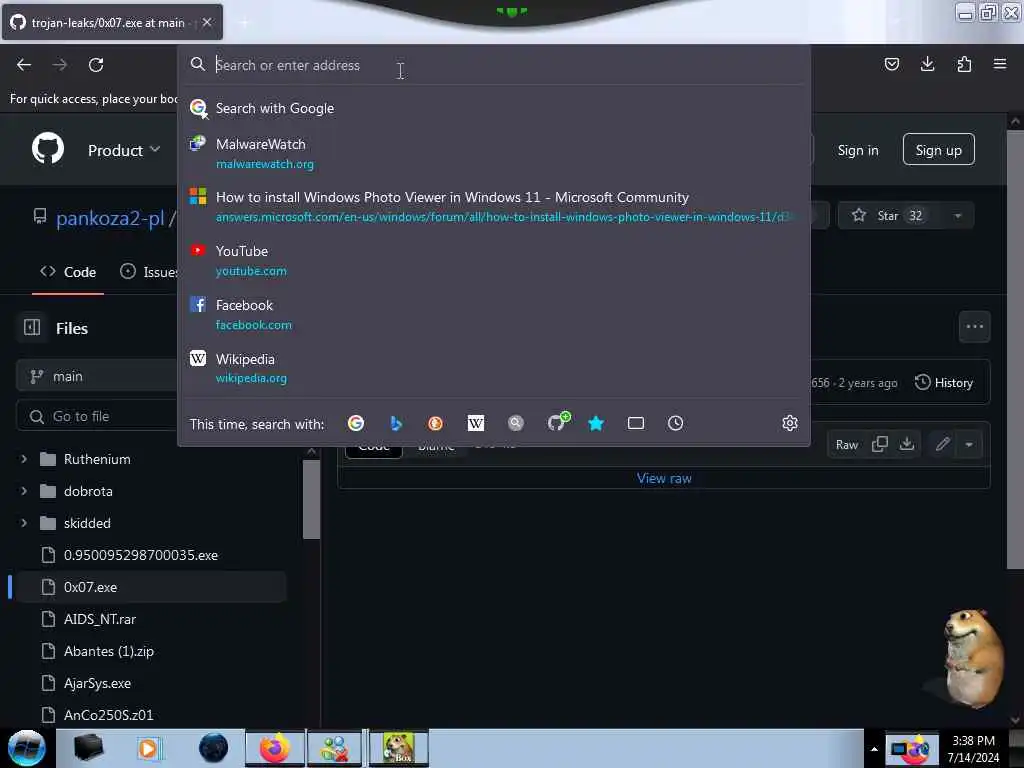Image resolution: width=1024 pixels, height=768 pixels.
Task: Click the View raw link
Action: coord(664,478)
